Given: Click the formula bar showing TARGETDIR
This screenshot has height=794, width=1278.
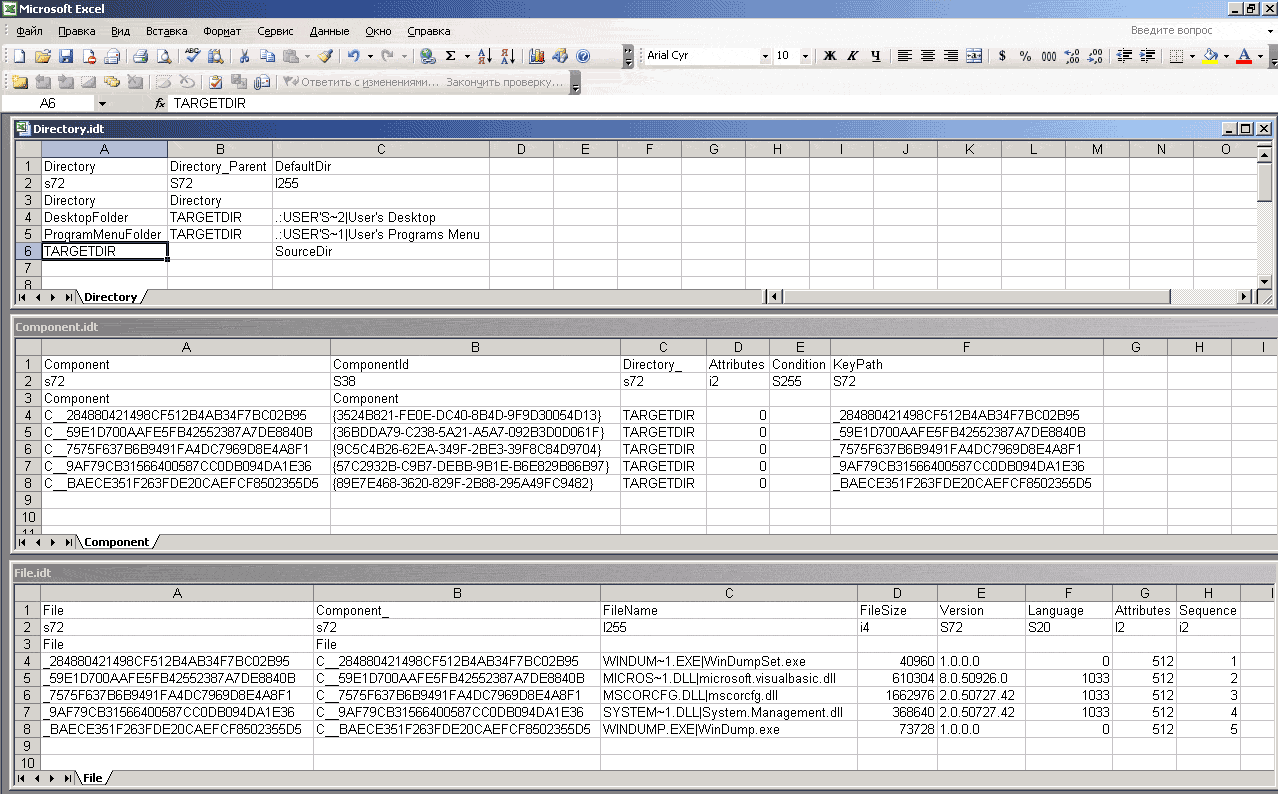Looking at the screenshot, I should pyautogui.click(x=721, y=103).
